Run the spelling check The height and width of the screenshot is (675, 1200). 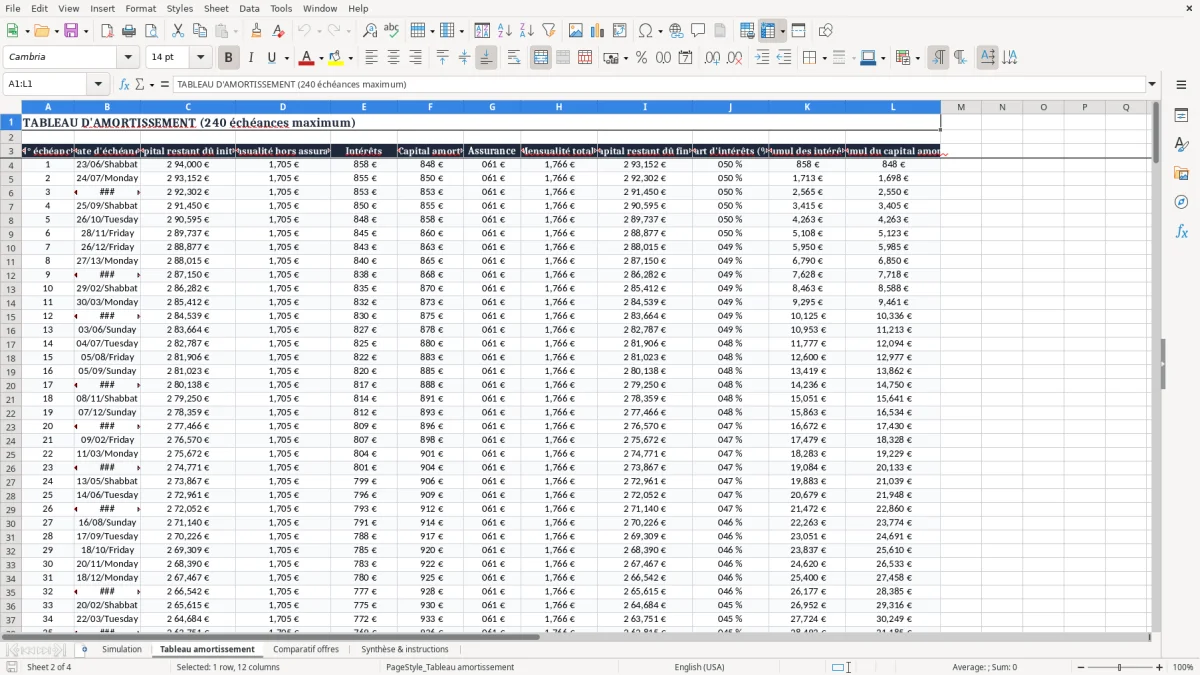[x=392, y=31]
